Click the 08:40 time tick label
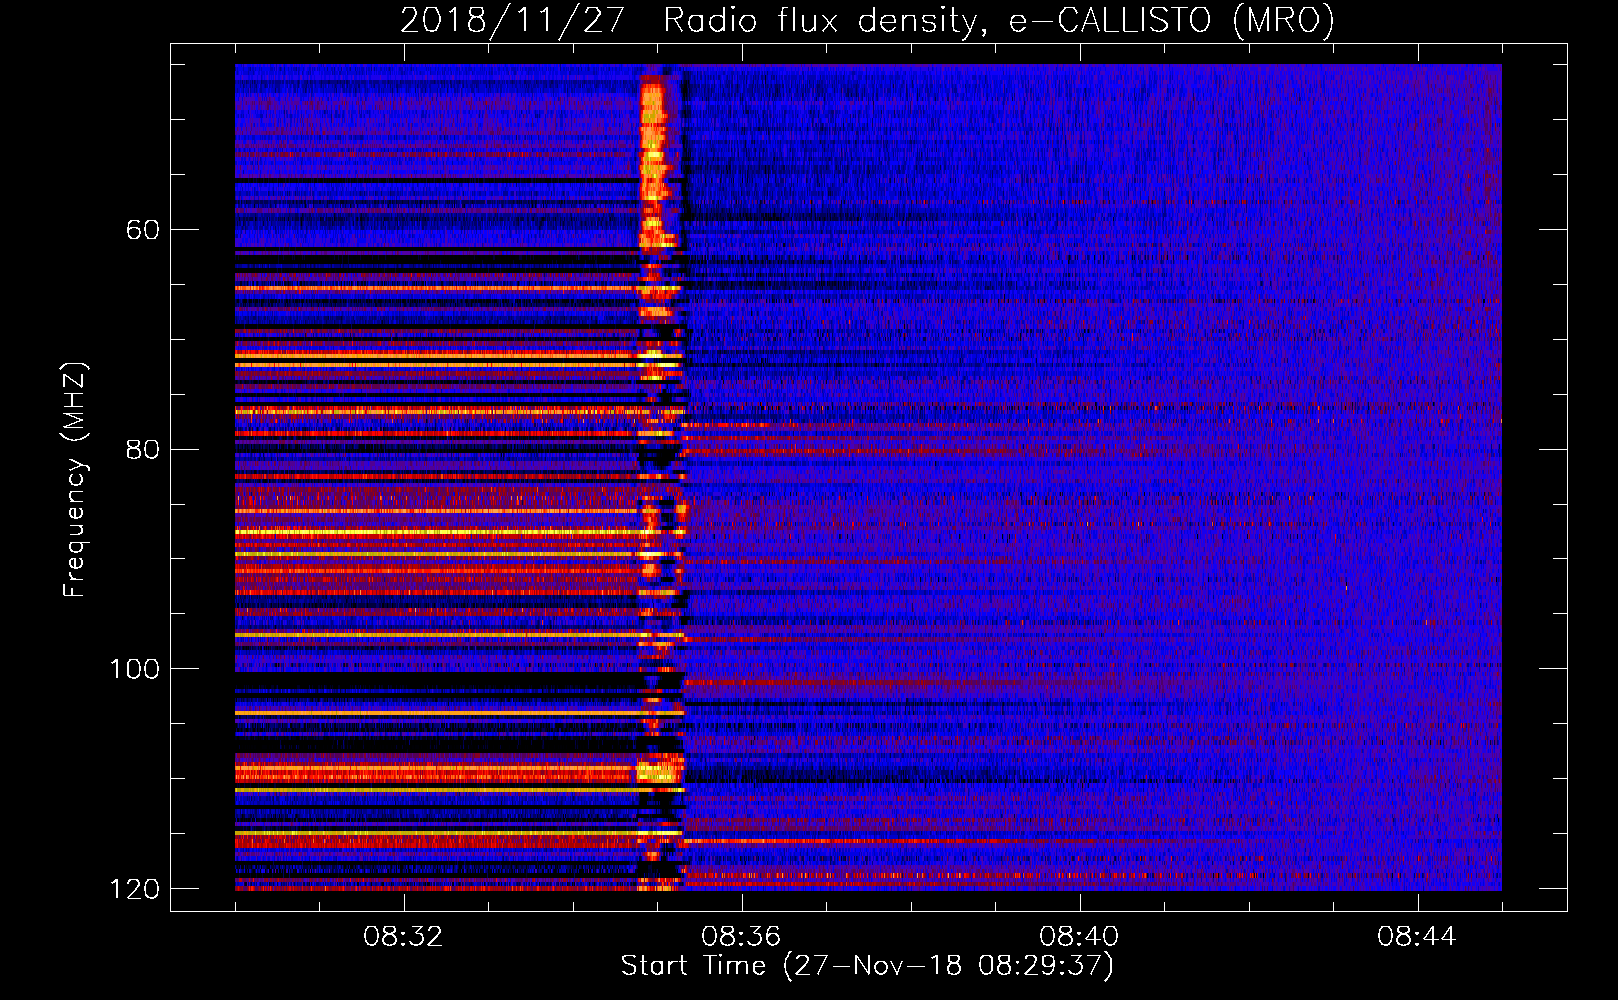This screenshot has height=1000, width=1618. (1079, 937)
